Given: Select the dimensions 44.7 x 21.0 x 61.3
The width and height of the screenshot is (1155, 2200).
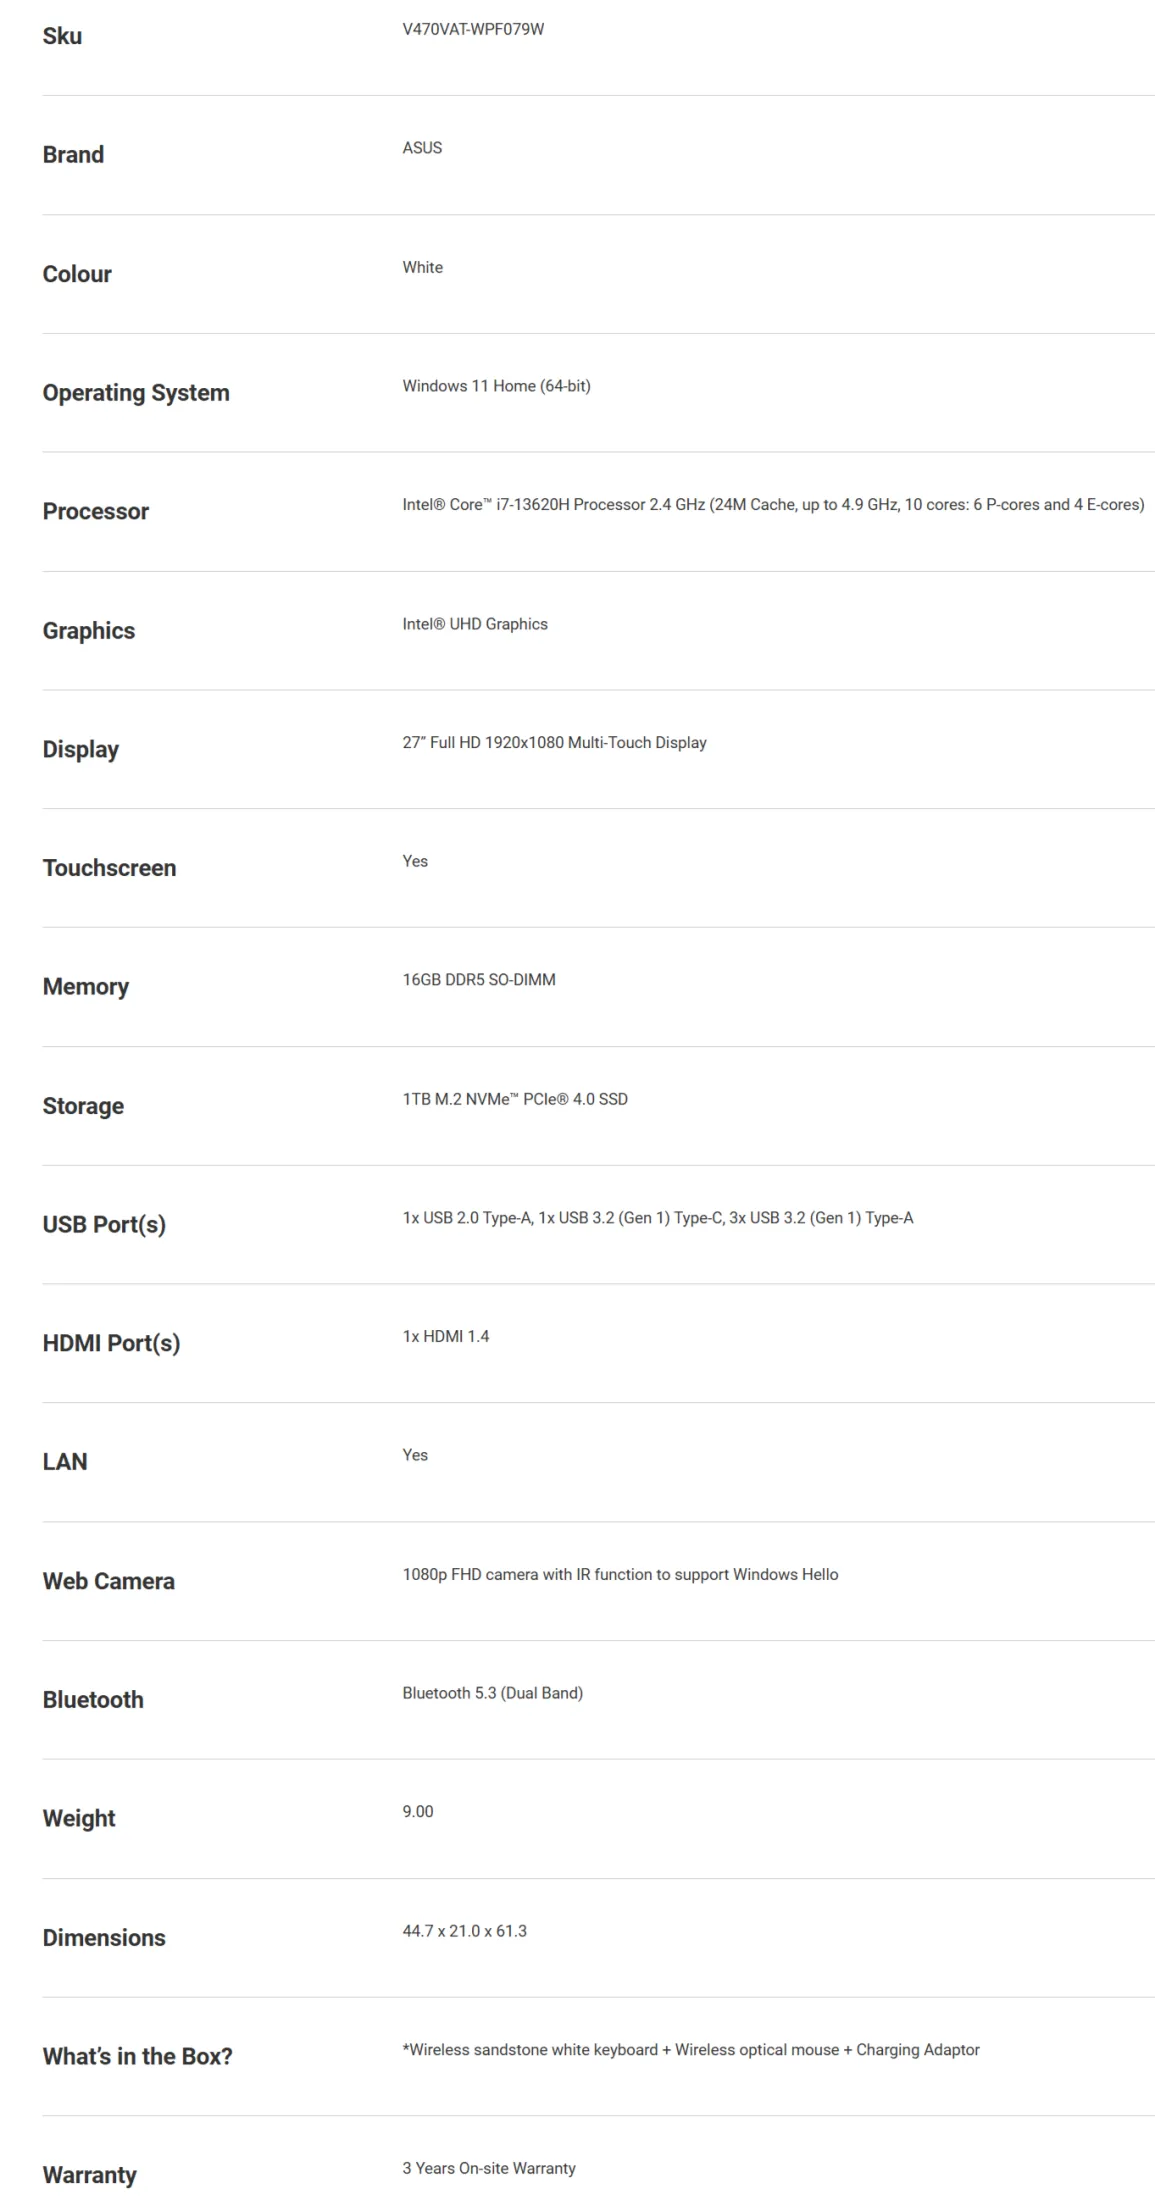Looking at the screenshot, I should [464, 1931].
